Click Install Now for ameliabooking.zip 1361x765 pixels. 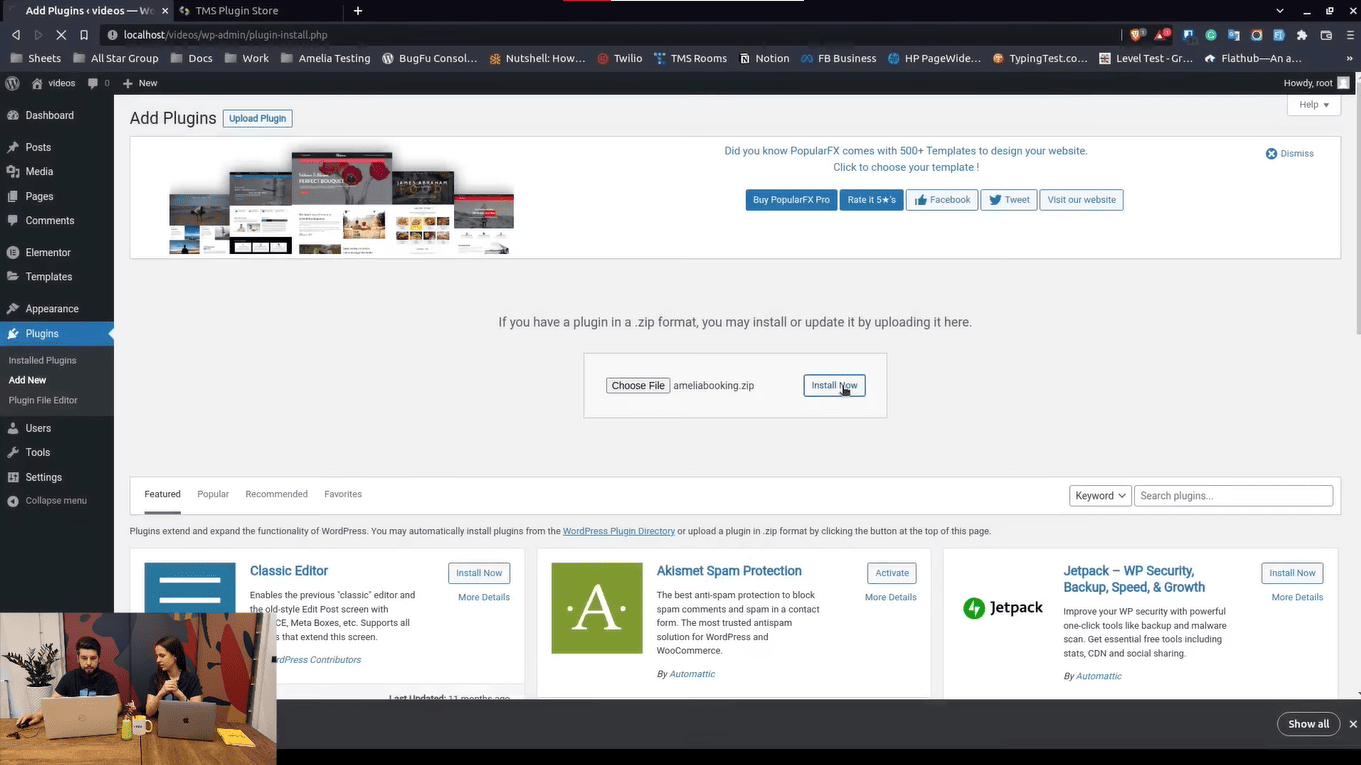[x=834, y=385]
